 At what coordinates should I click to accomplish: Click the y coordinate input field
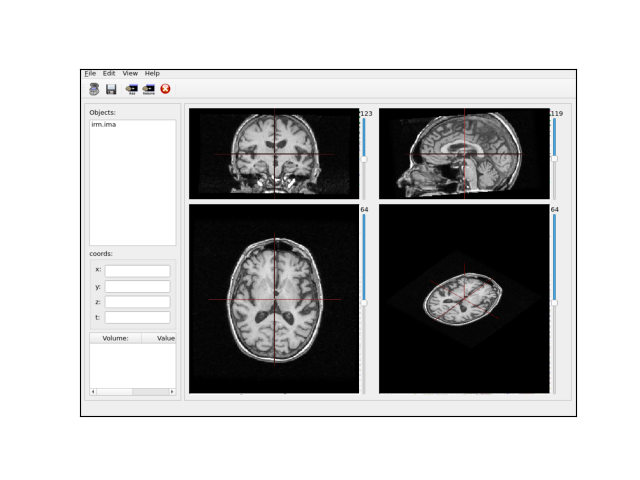coord(138,287)
